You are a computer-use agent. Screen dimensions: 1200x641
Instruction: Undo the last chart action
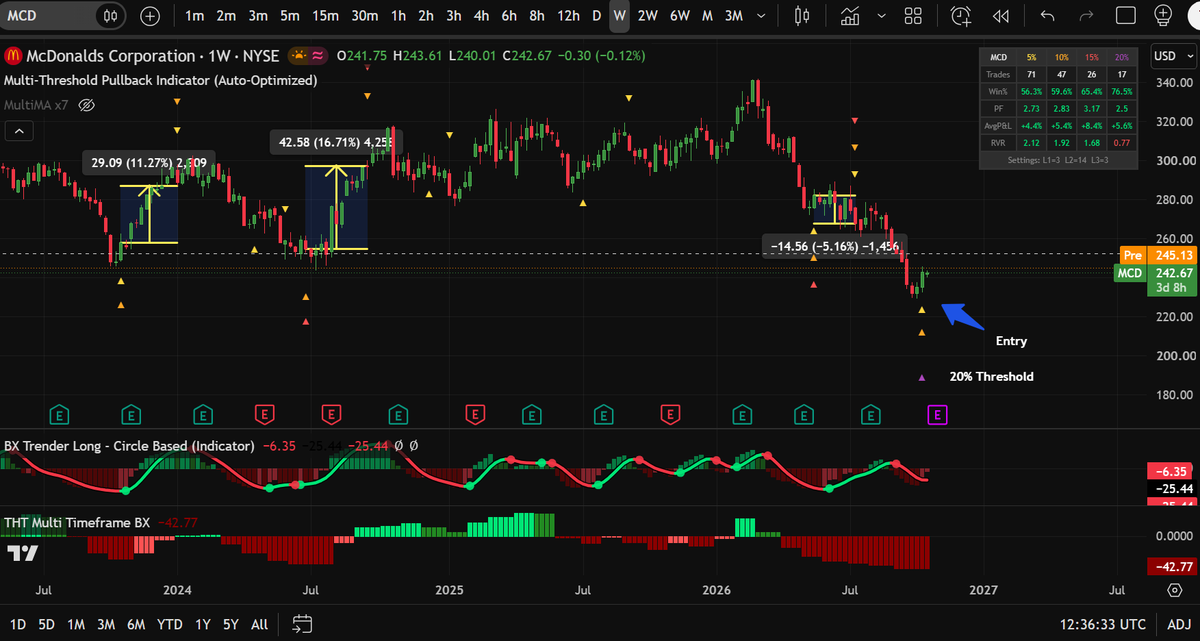click(x=1048, y=16)
